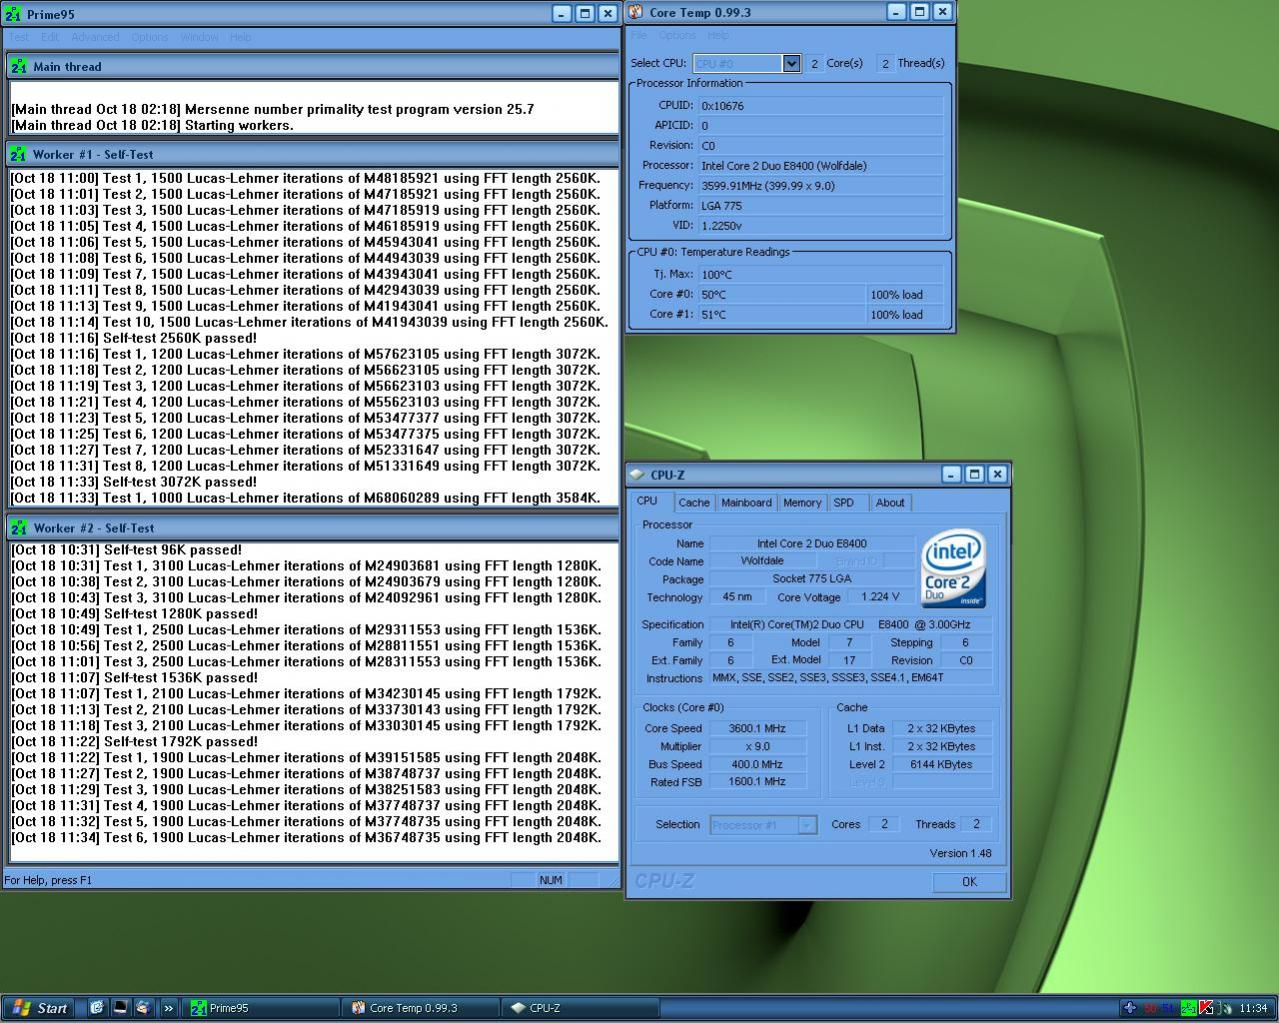Screen dimensions: 1279x1023
Task: Click the Core Speed 3600.1 MHz field
Action: point(757,729)
